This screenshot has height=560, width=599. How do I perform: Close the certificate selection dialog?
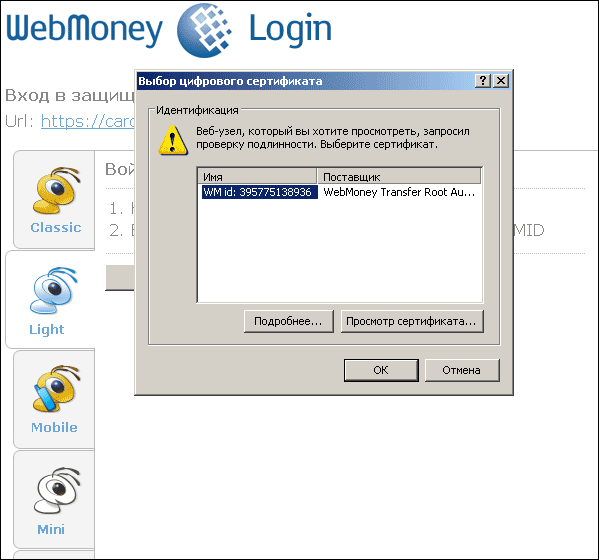tap(501, 81)
